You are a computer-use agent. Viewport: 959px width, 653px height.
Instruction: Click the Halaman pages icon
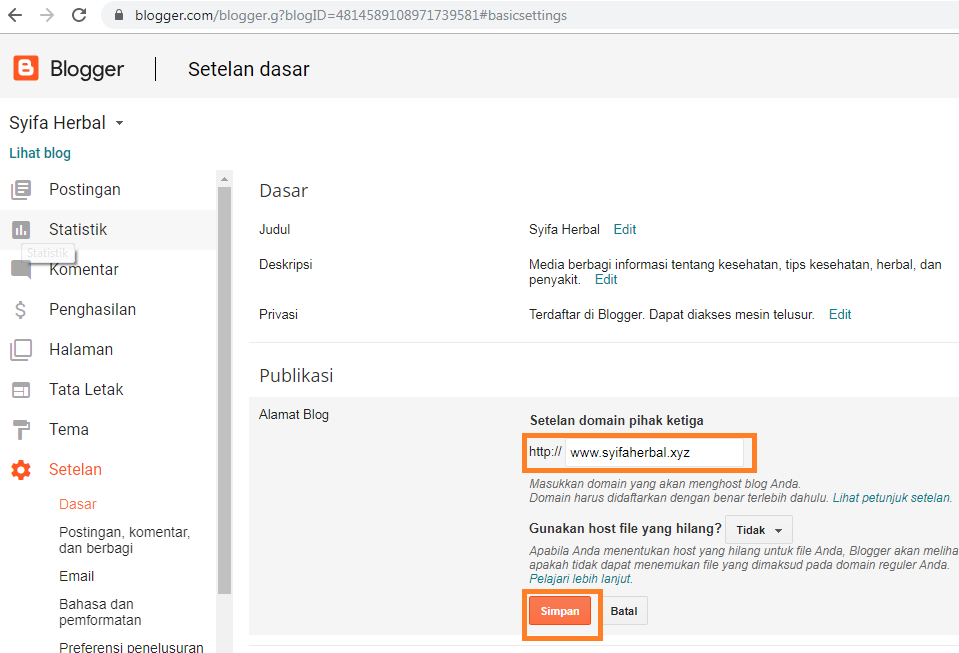coord(21,350)
